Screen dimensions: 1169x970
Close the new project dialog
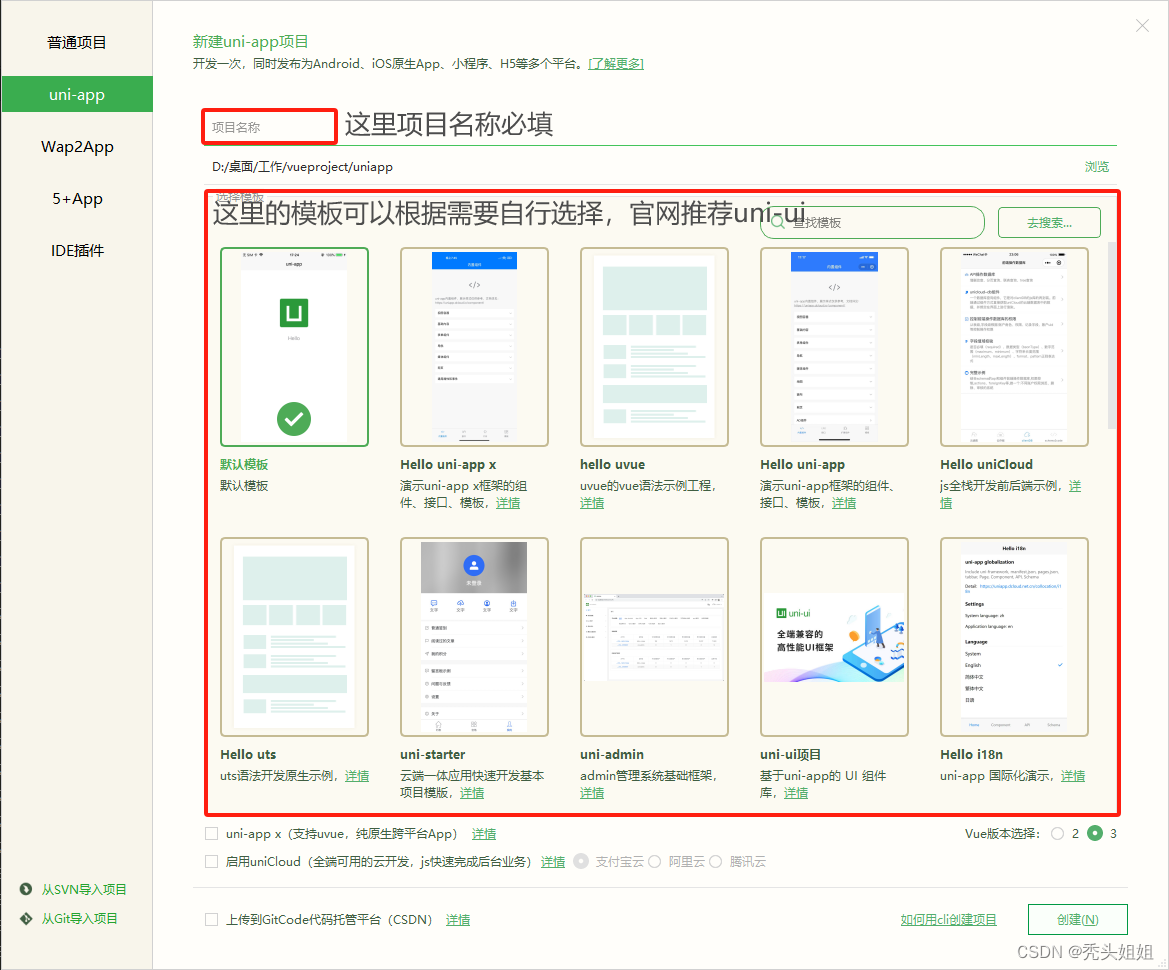tap(1142, 26)
